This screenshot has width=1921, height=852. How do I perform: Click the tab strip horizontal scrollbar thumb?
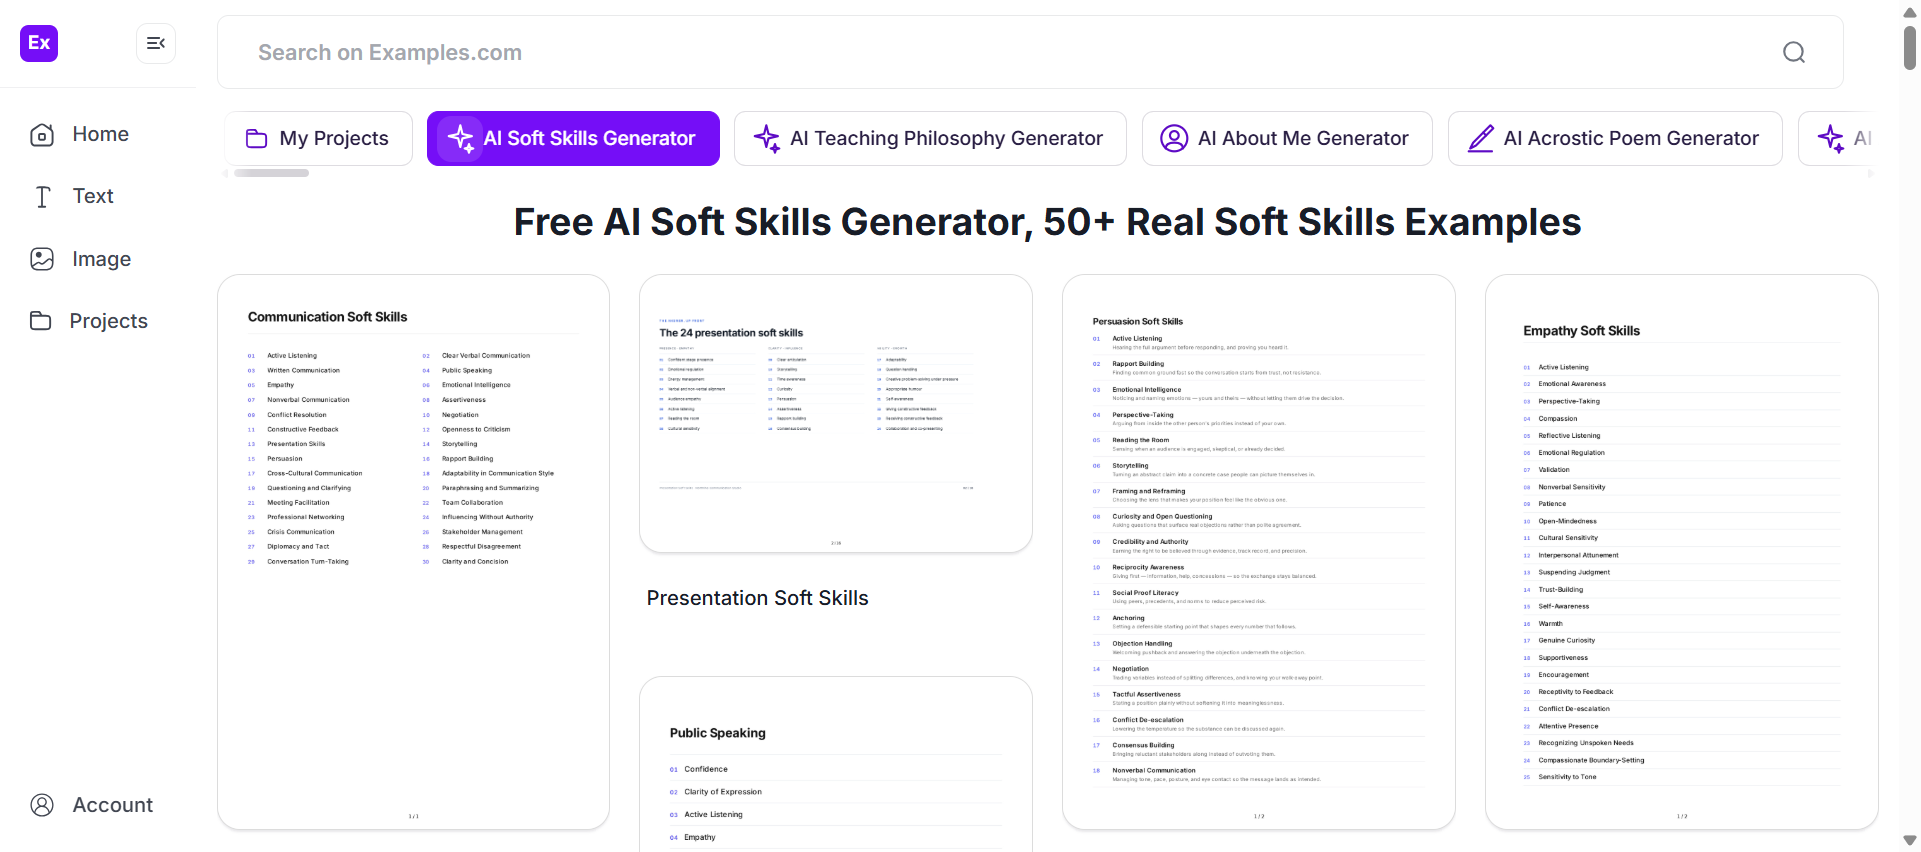(x=271, y=173)
